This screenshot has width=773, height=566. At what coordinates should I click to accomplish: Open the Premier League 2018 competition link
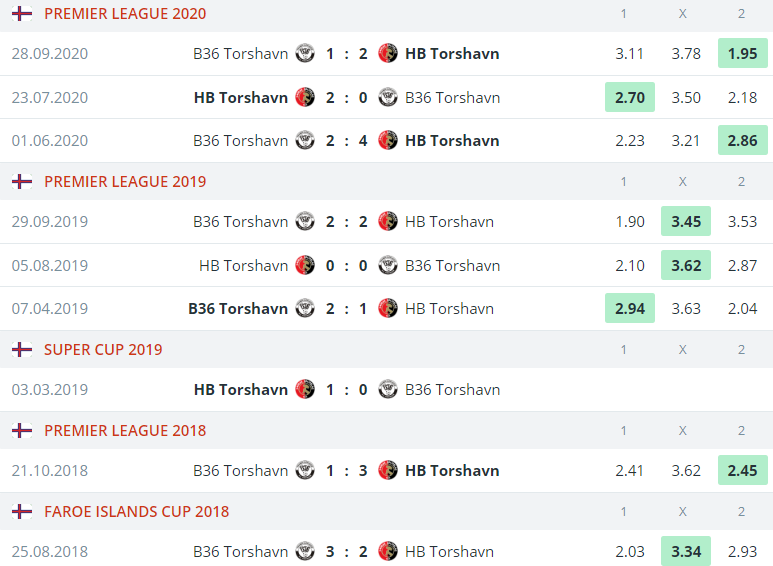click(x=125, y=430)
